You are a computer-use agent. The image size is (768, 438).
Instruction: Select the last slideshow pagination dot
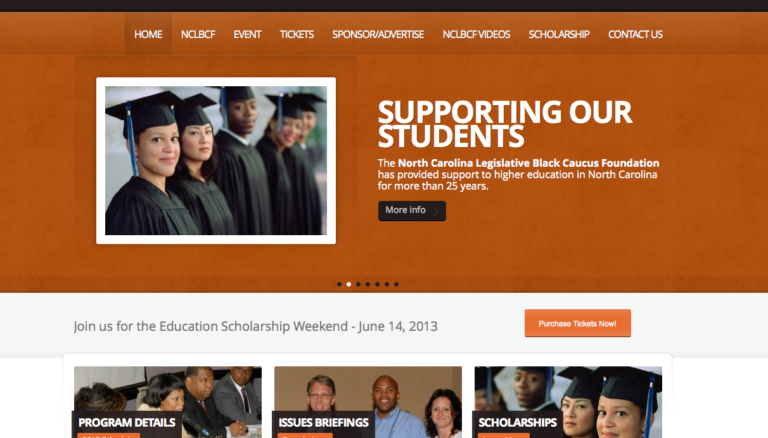pyautogui.click(x=396, y=284)
